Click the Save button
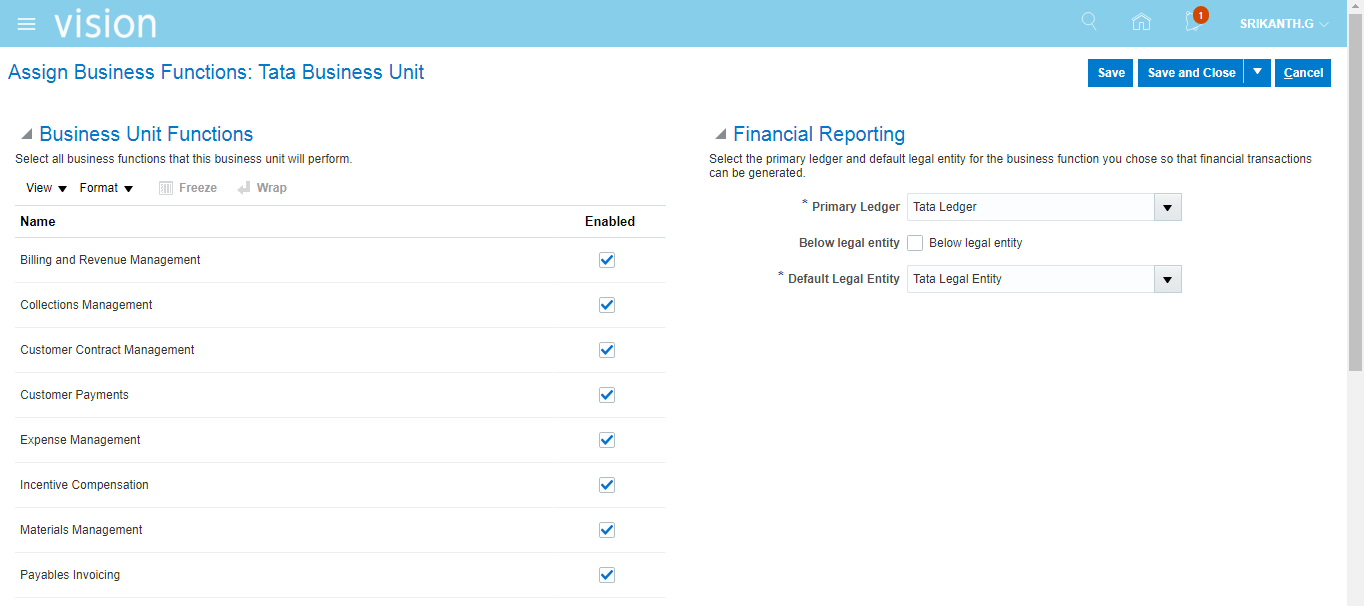 pyautogui.click(x=1110, y=73)
